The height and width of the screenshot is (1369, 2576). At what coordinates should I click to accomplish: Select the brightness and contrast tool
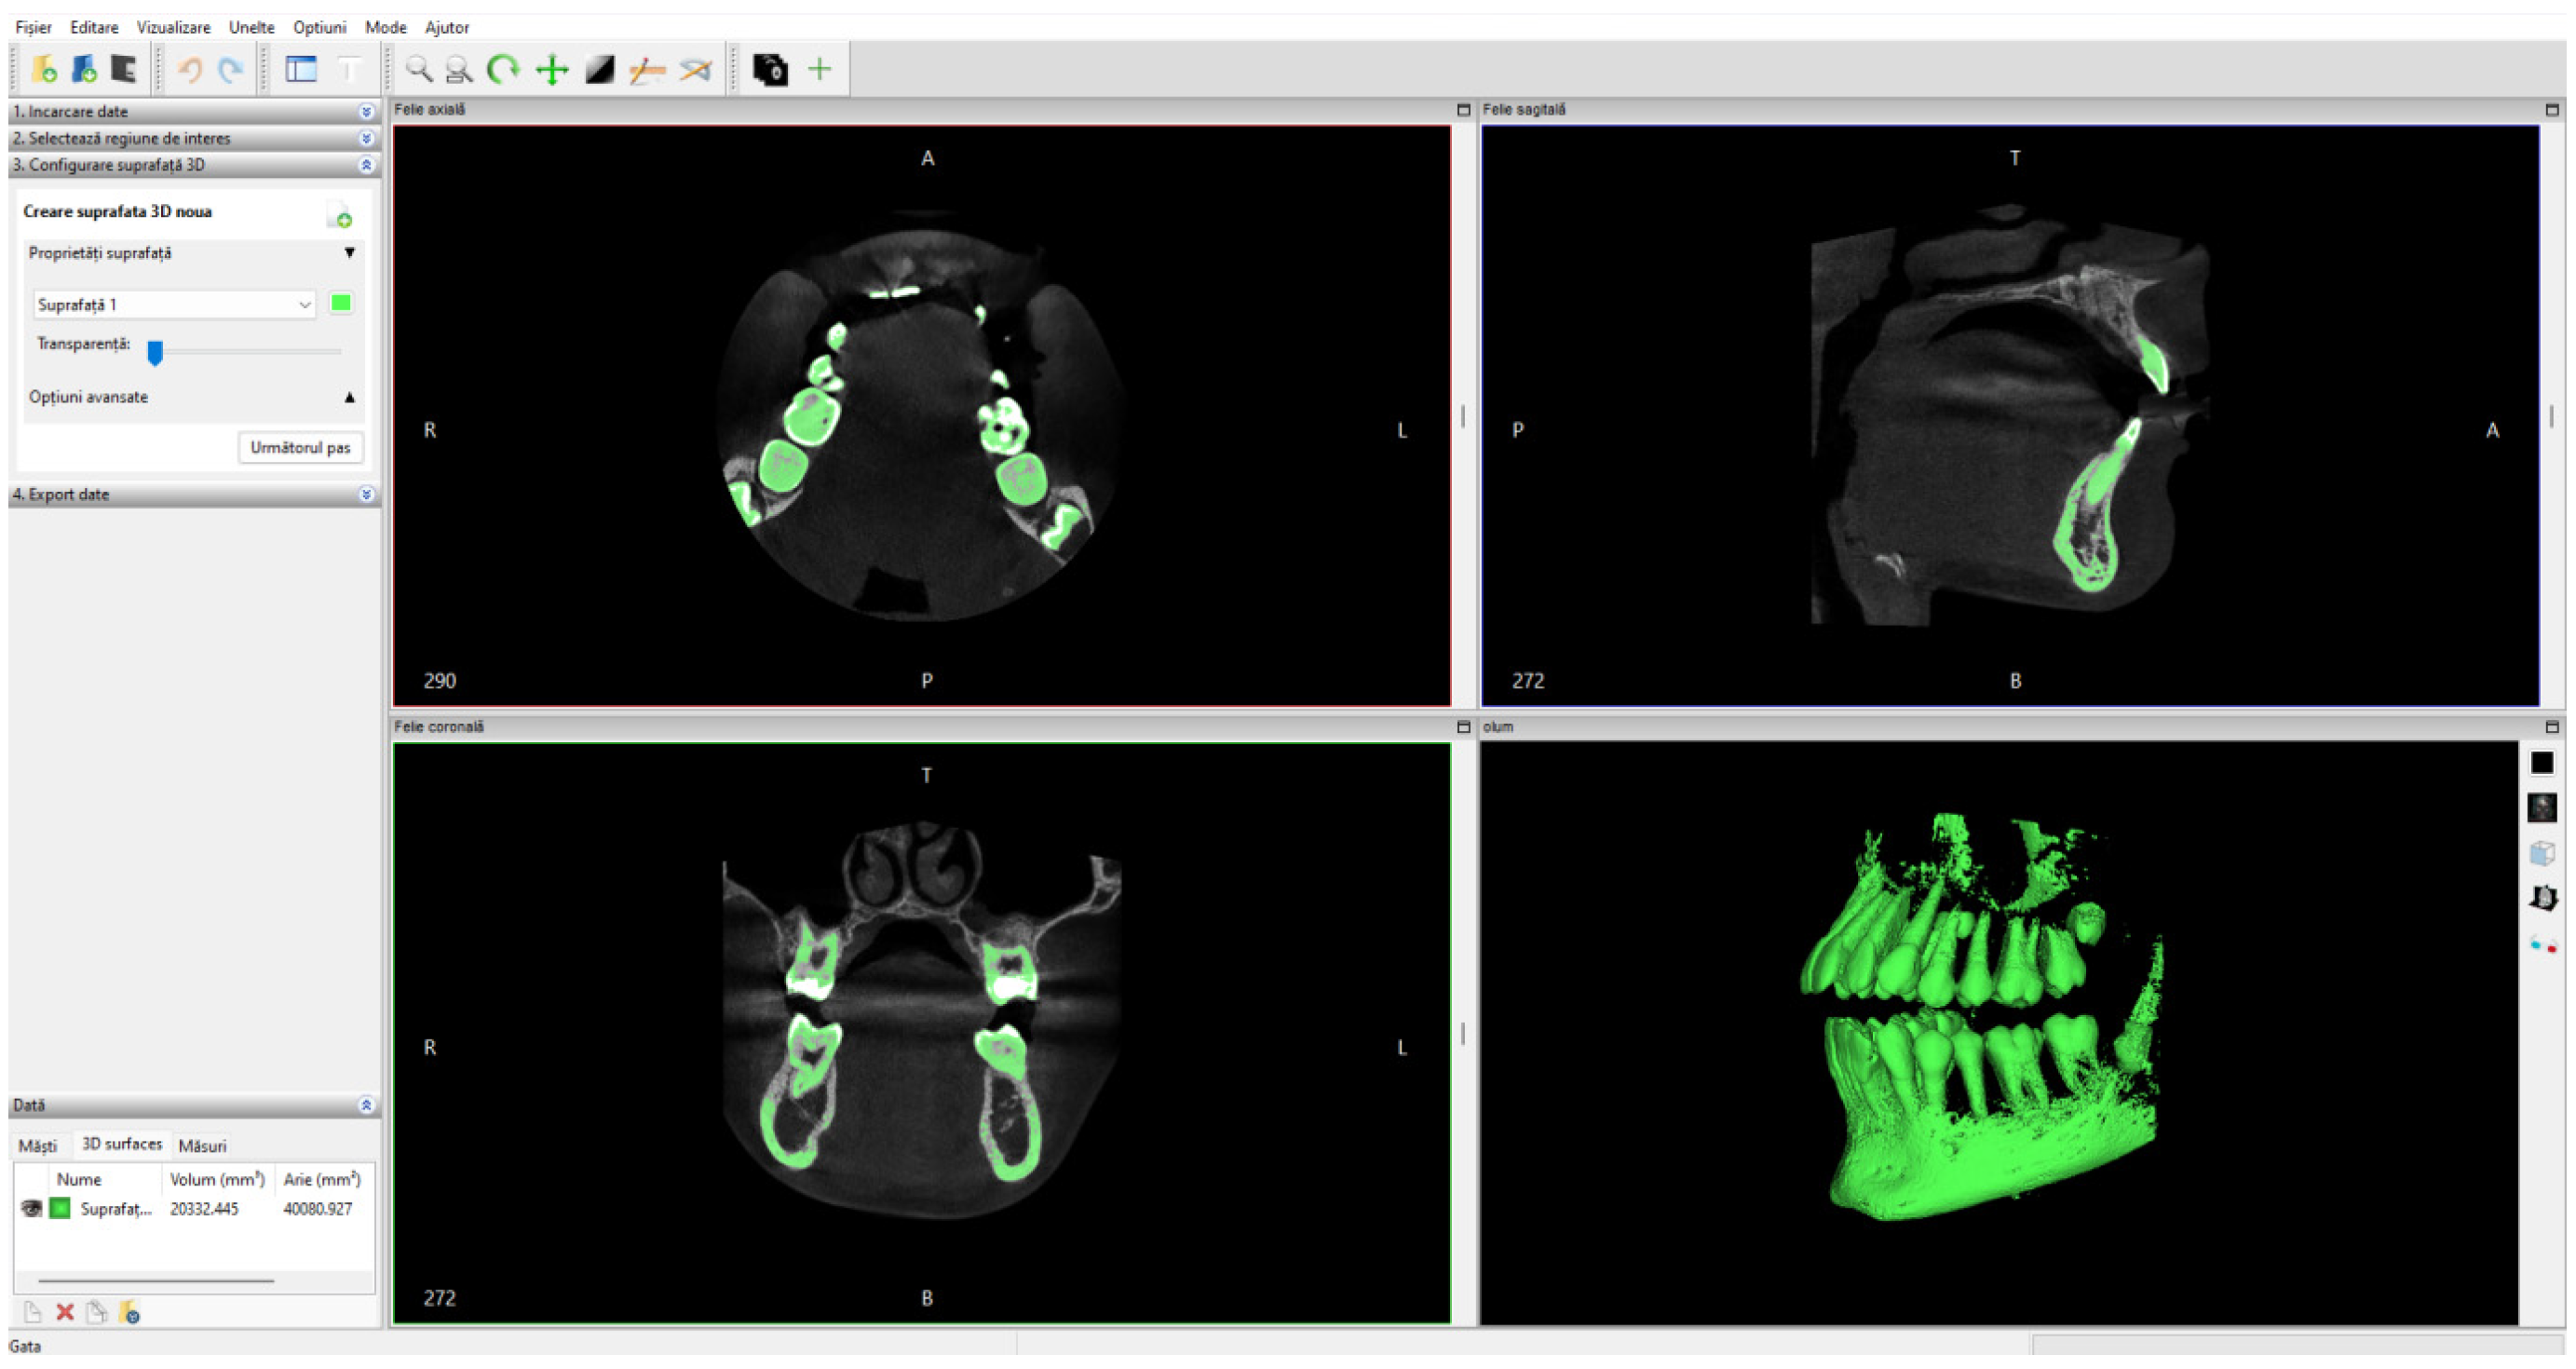(x=599, y=69)
